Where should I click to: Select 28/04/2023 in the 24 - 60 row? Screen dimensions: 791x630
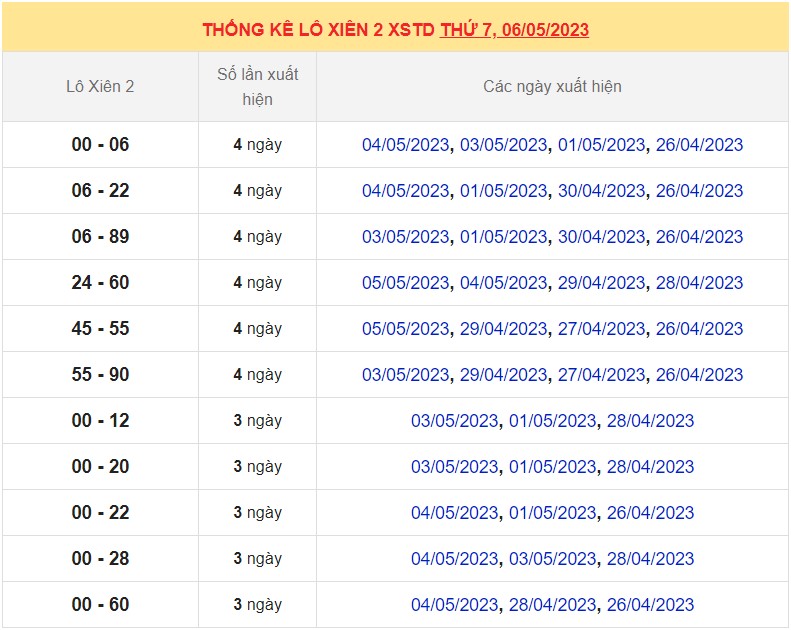point(699,283)
